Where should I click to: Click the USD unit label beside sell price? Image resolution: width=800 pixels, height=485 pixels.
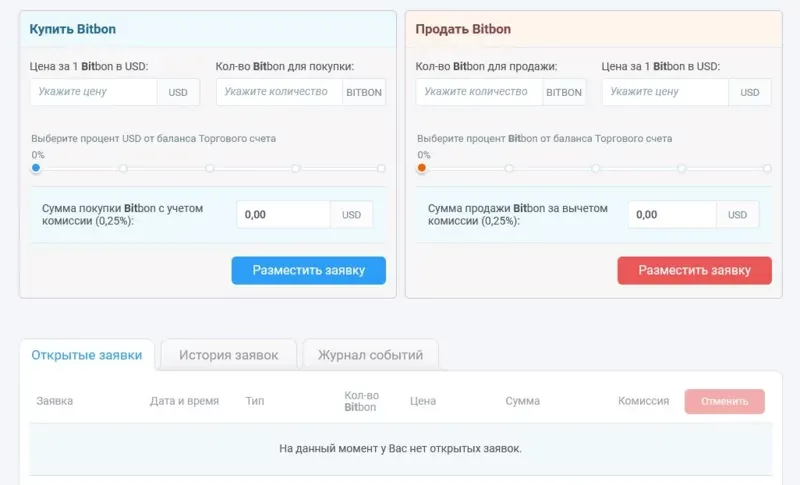tap(750, 92)
